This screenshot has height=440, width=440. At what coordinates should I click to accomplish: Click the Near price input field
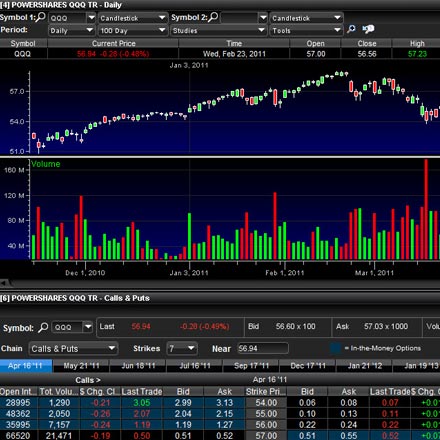(x=263, y=349)
